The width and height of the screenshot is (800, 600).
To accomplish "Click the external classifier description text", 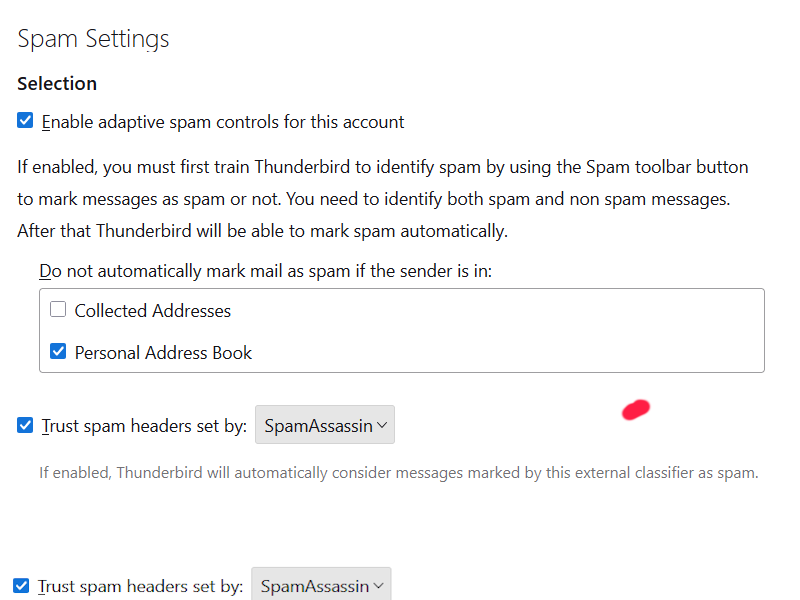I will [x=398, y=473].
